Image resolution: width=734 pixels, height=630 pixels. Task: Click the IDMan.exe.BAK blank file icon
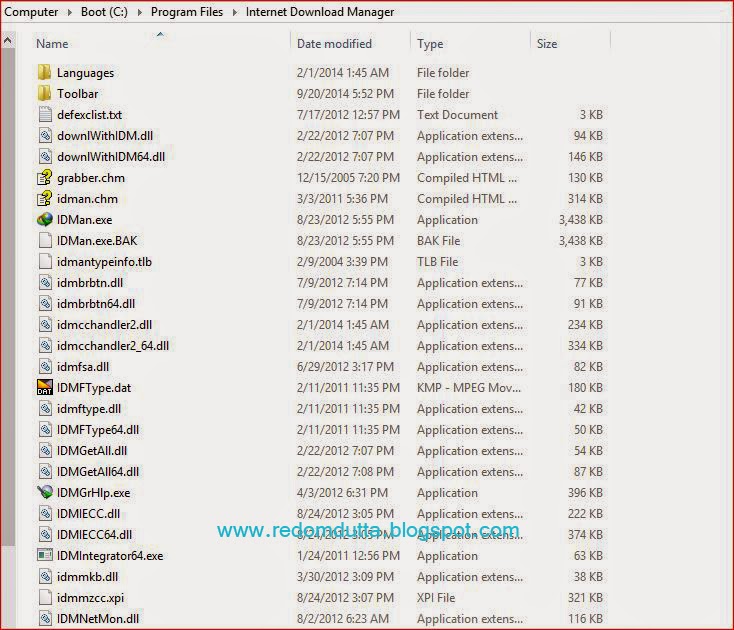45,241
